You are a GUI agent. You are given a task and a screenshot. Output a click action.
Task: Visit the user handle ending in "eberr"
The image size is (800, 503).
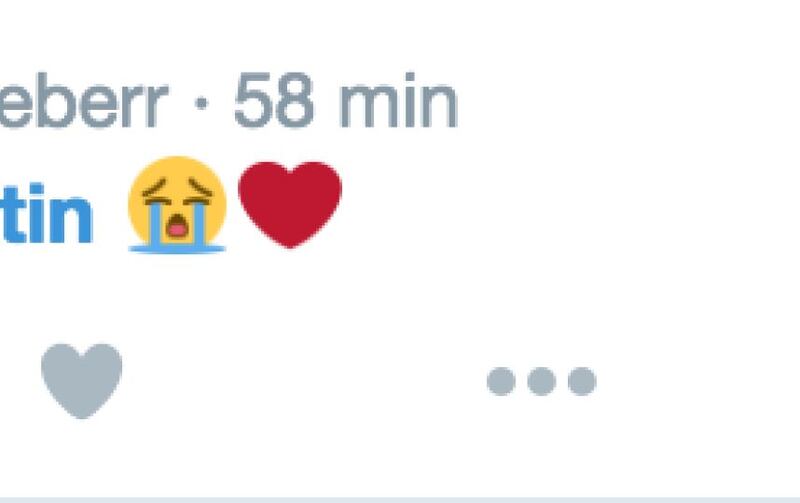pos(84,100)
